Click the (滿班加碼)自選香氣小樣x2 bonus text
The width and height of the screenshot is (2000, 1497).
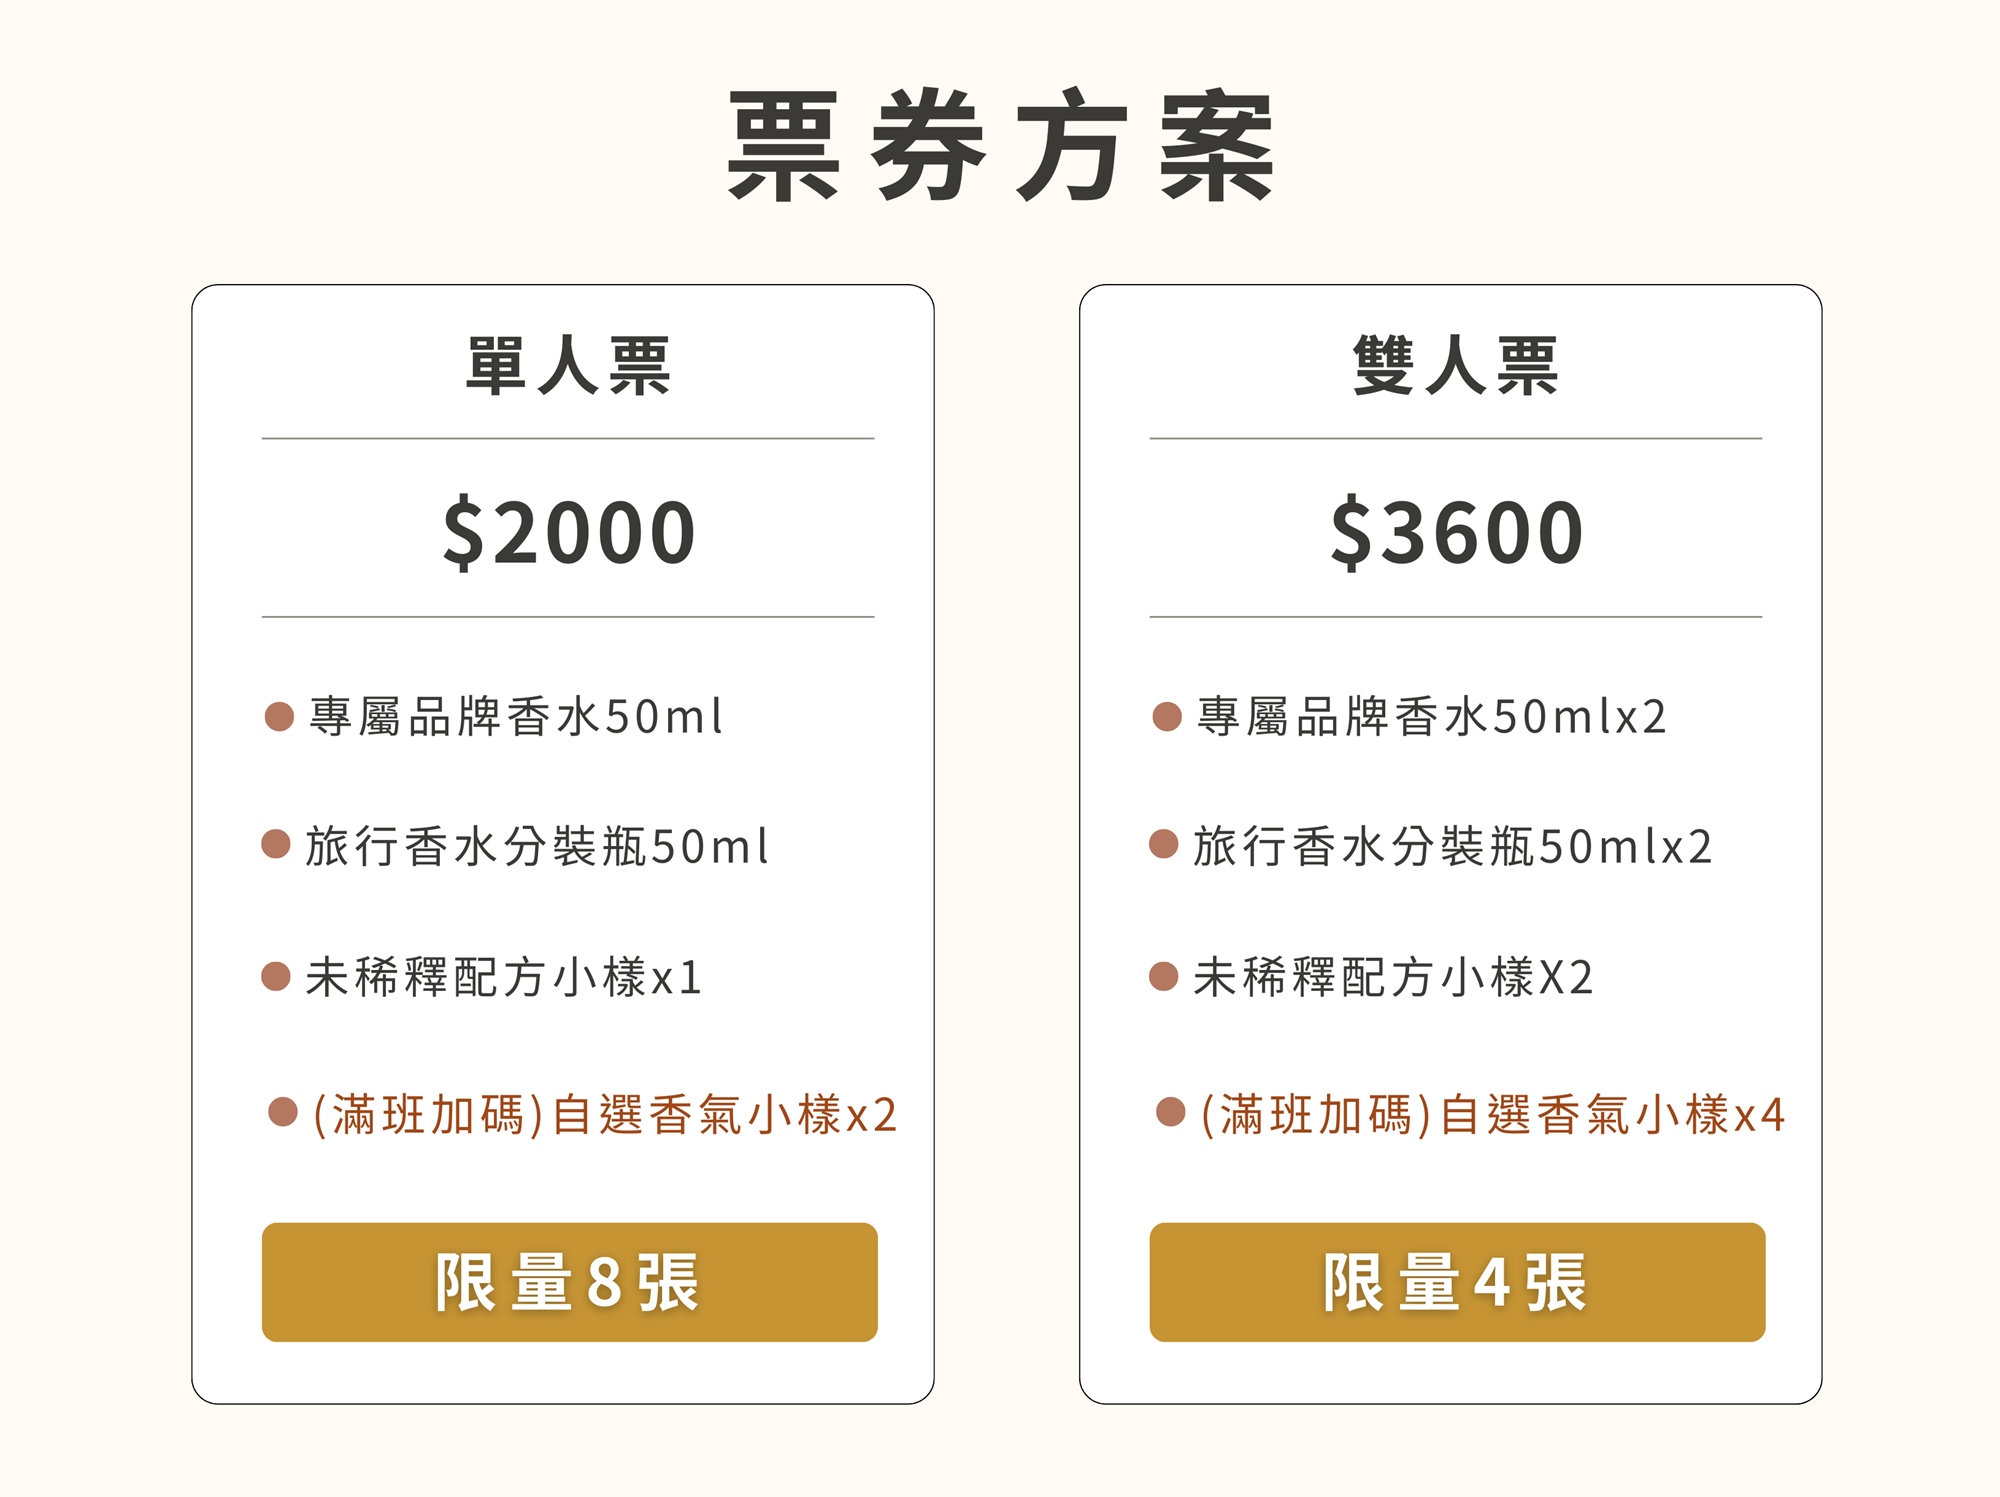click(x=604, y=1114)
